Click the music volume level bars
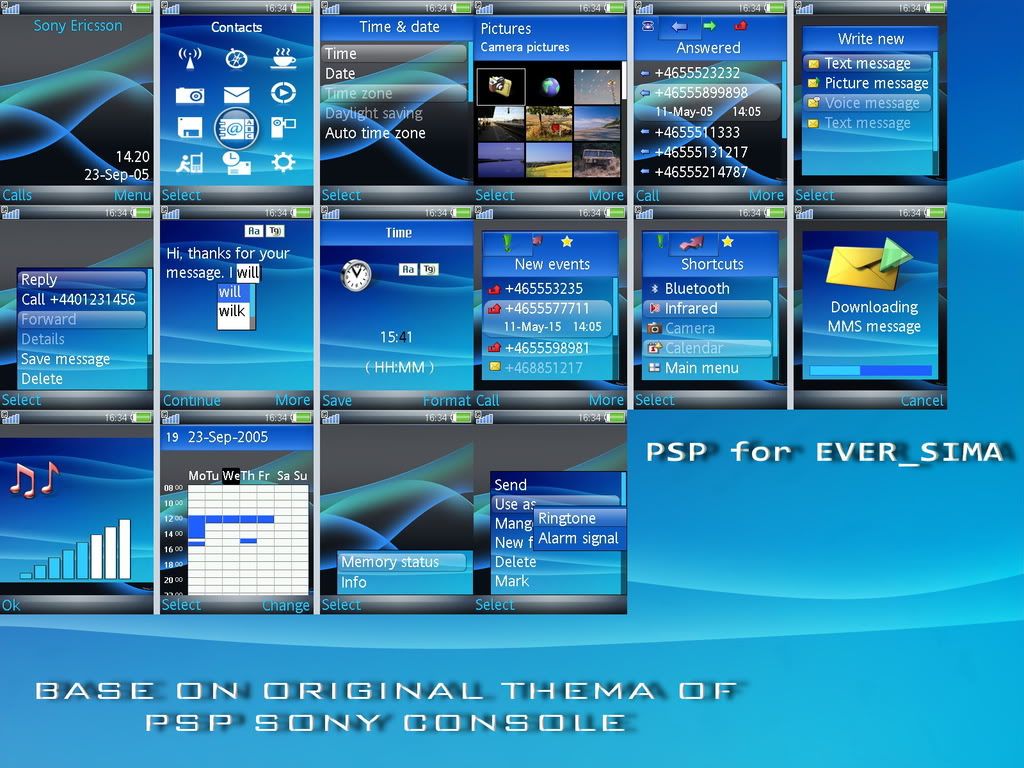 pyautogui.click(x=76, y=549)
